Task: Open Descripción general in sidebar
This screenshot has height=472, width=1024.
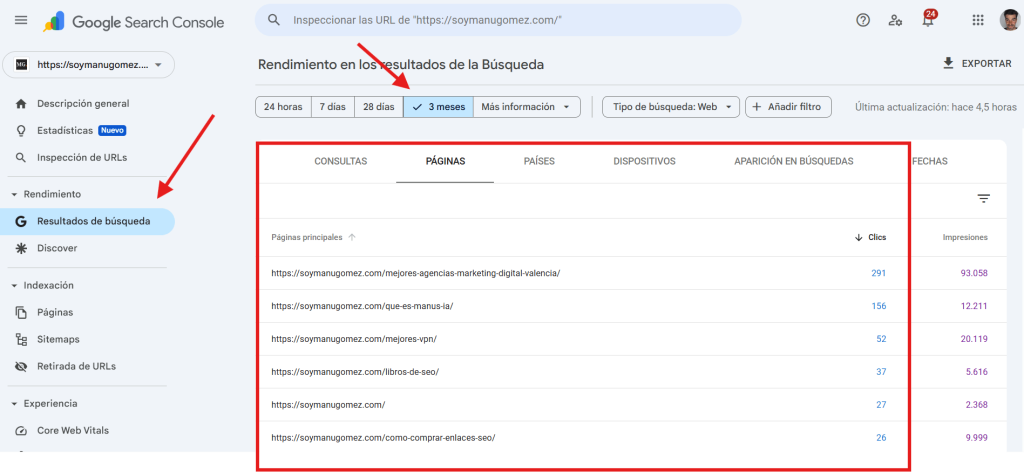Action: 83,104
